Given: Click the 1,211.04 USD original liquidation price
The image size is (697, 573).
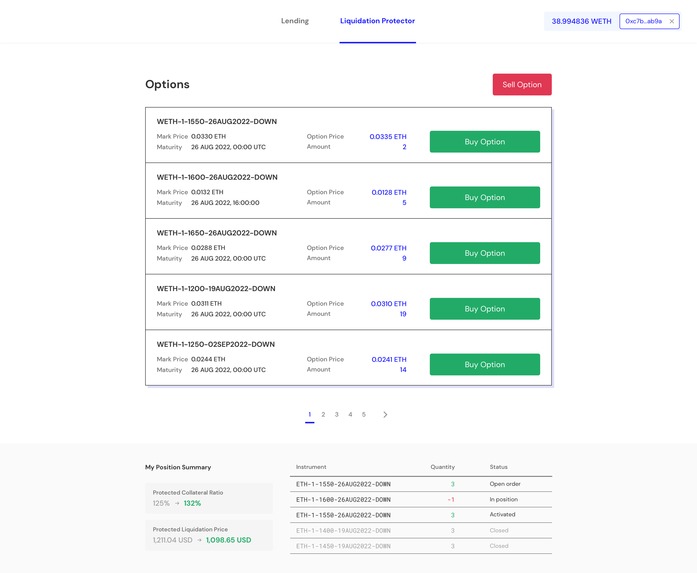Looking at the screenshot, I should (172, 540).
